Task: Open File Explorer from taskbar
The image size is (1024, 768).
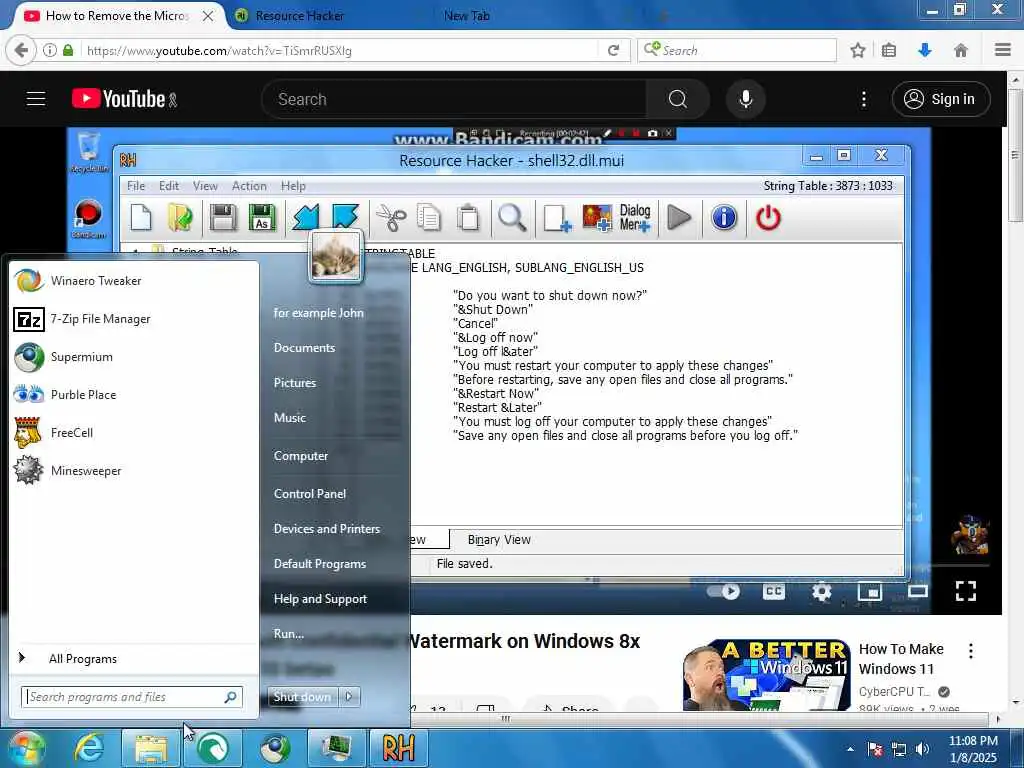Action: pyautogui.click(x=151, y=748)
